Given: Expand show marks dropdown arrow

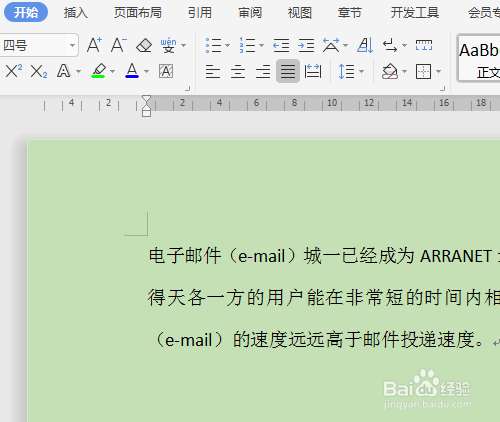Looking at the screenshot, I should (404, 45).
